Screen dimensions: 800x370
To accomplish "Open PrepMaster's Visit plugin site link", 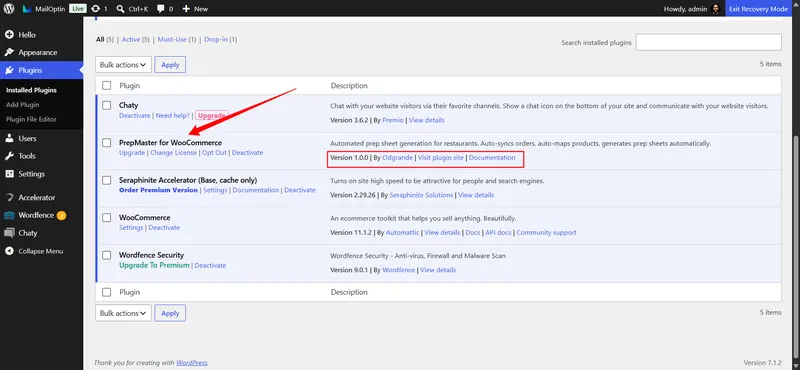I will tap(440, 158).
